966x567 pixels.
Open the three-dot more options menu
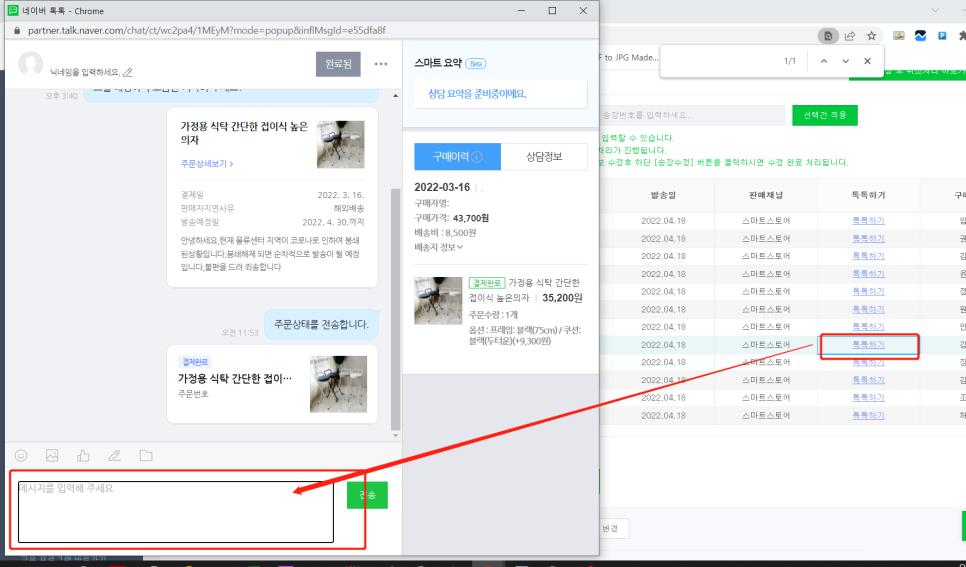coord(381,63)
